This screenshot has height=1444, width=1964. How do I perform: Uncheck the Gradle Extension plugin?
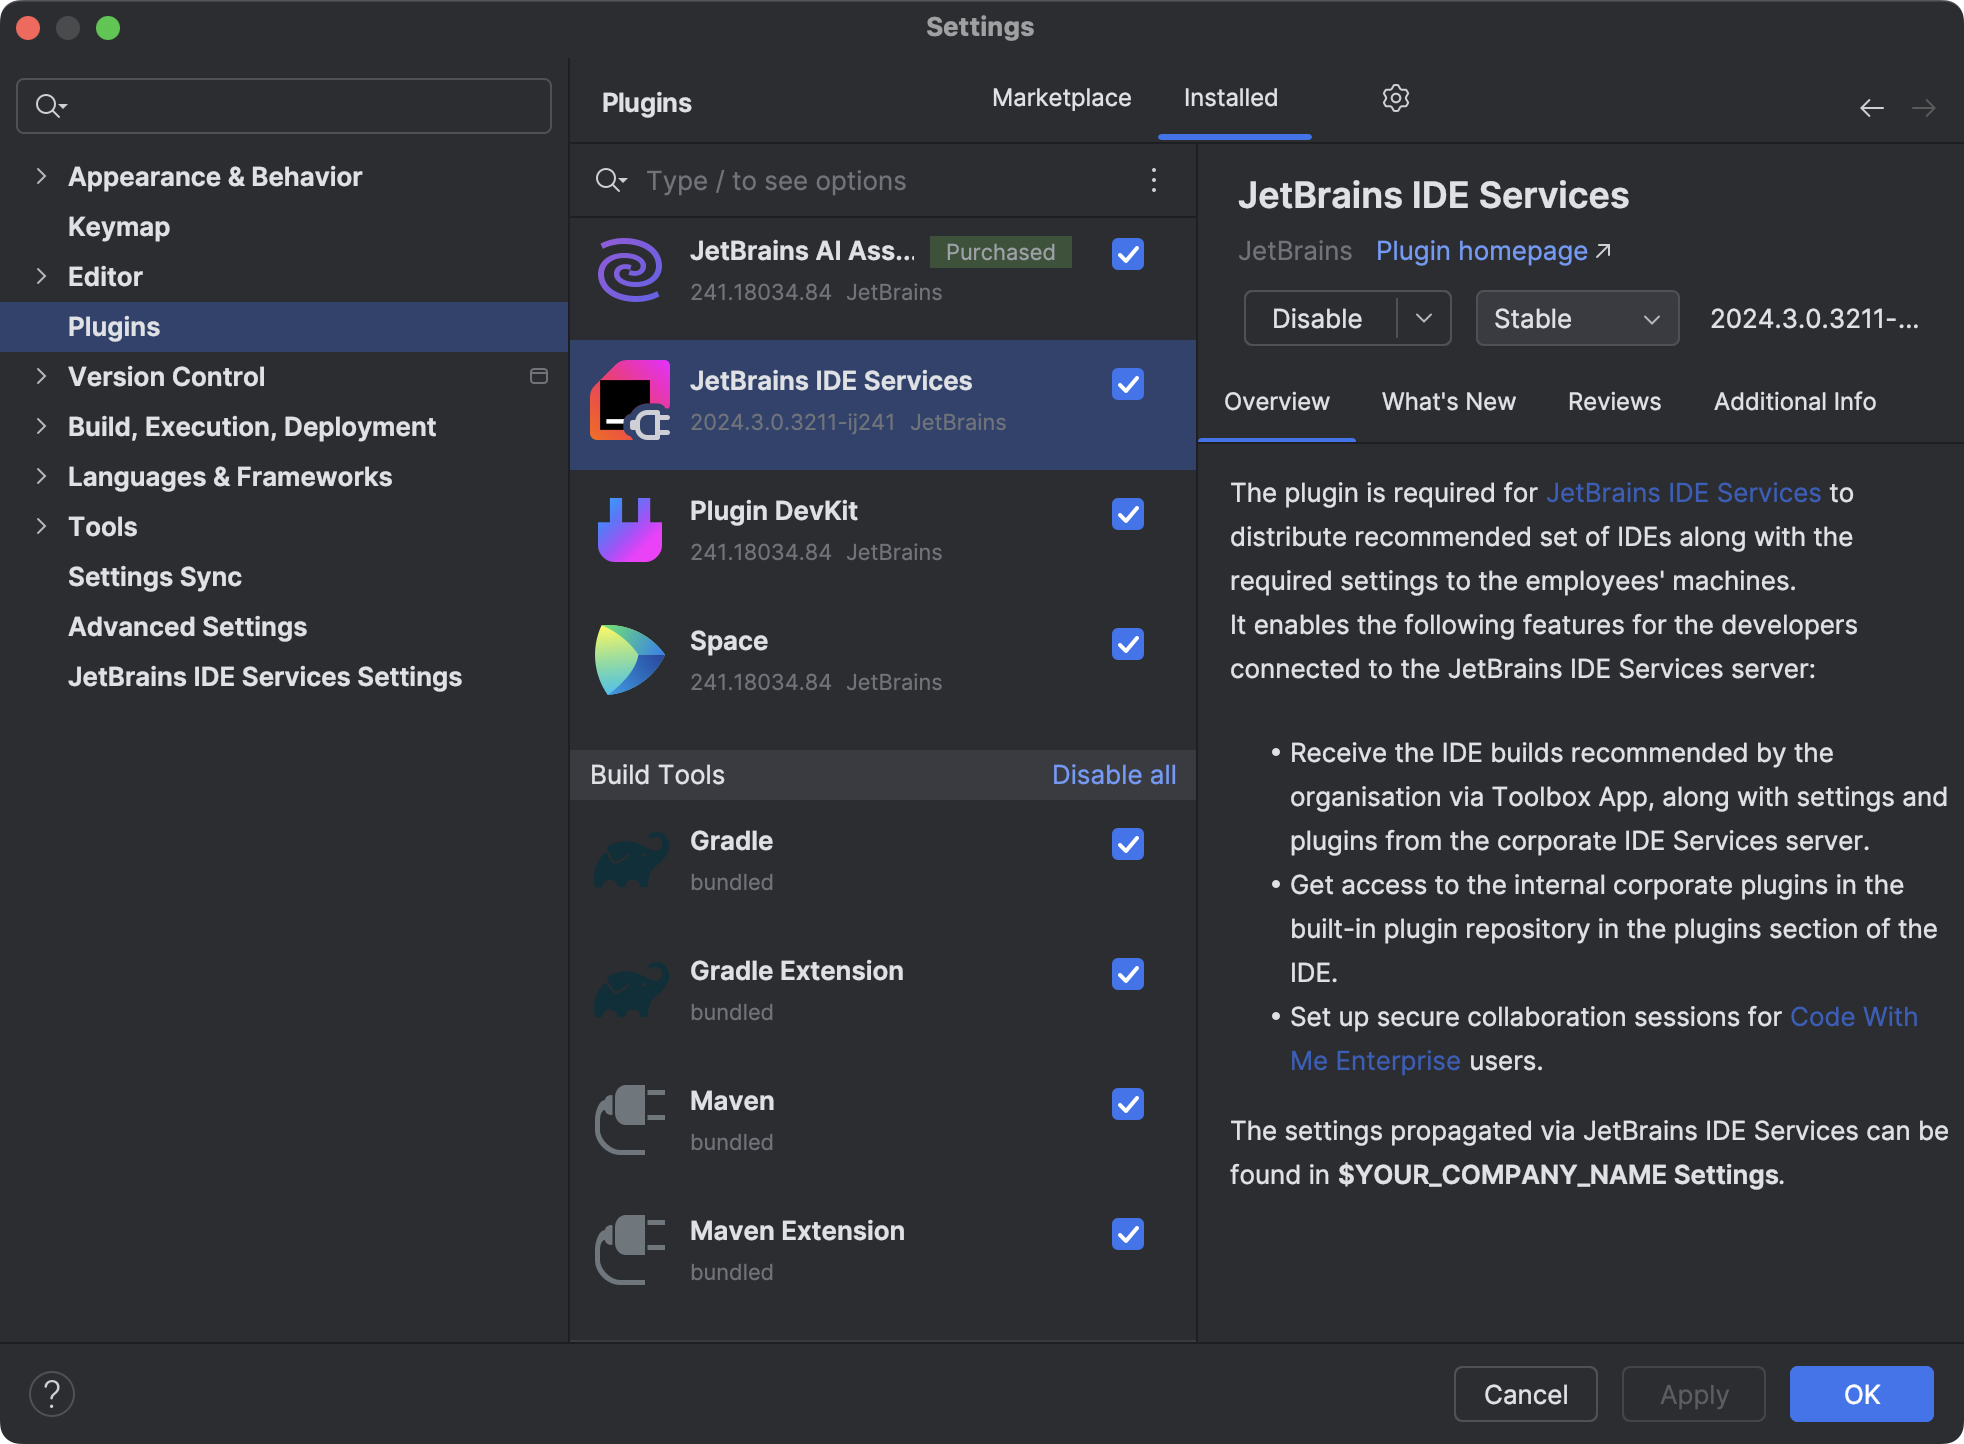1127,974
